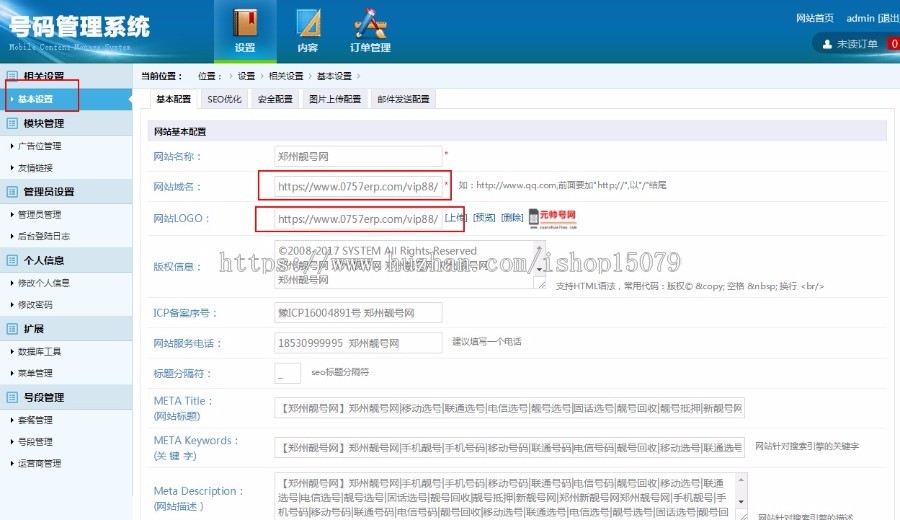Click the 删除 logo delete link
The image size is (900, 520).
512,218
